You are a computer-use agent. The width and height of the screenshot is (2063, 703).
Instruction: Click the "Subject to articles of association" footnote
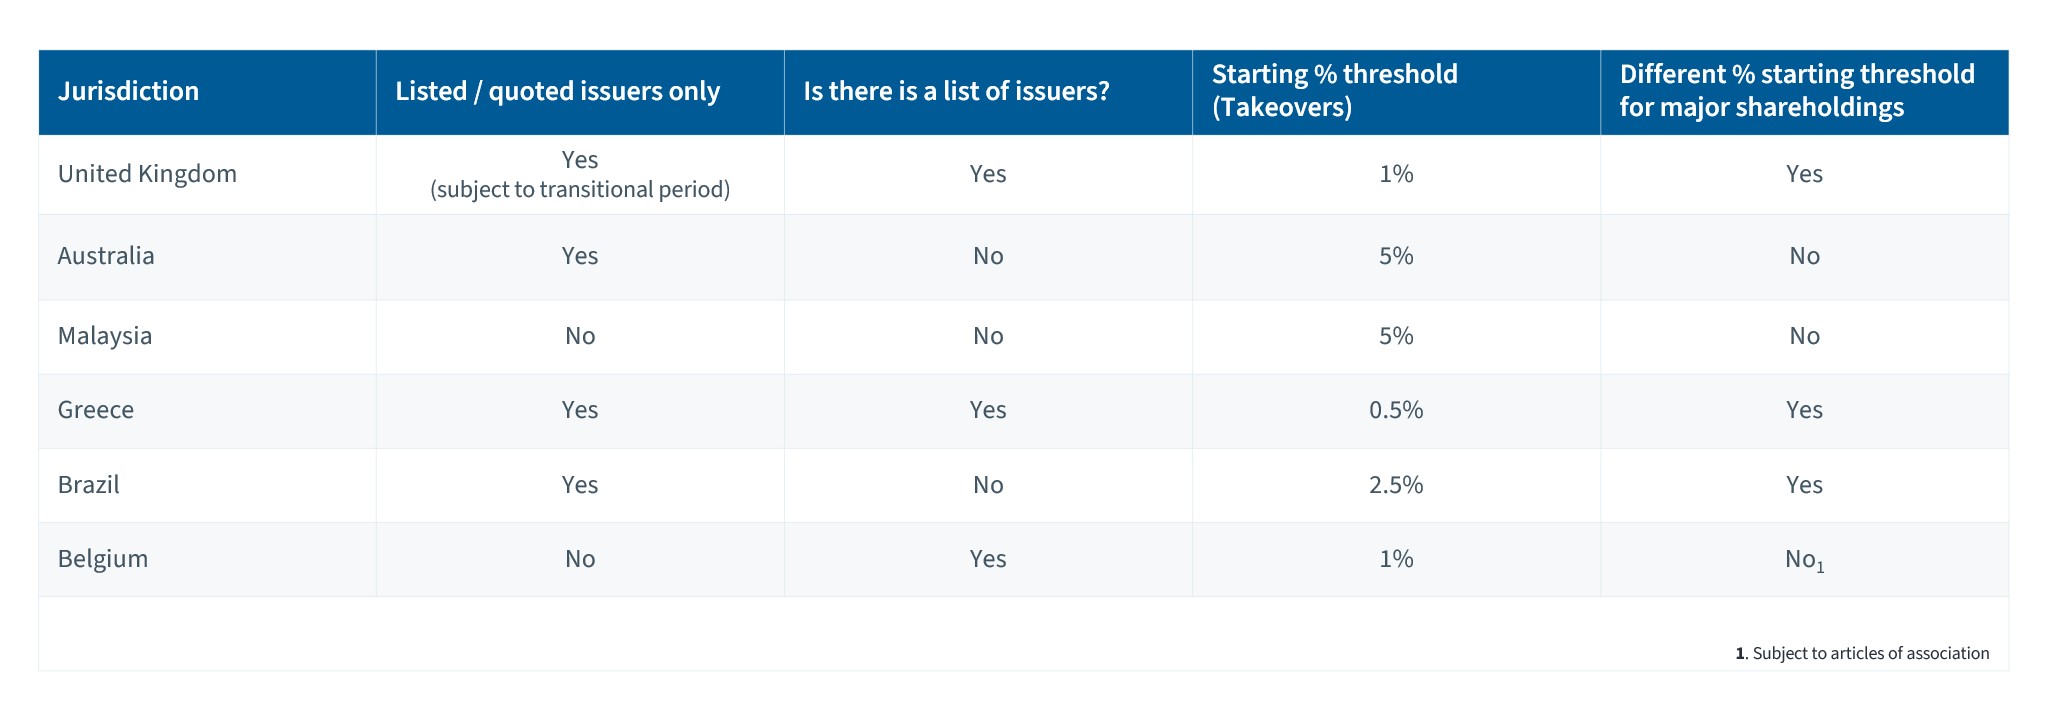[1862, 653]
